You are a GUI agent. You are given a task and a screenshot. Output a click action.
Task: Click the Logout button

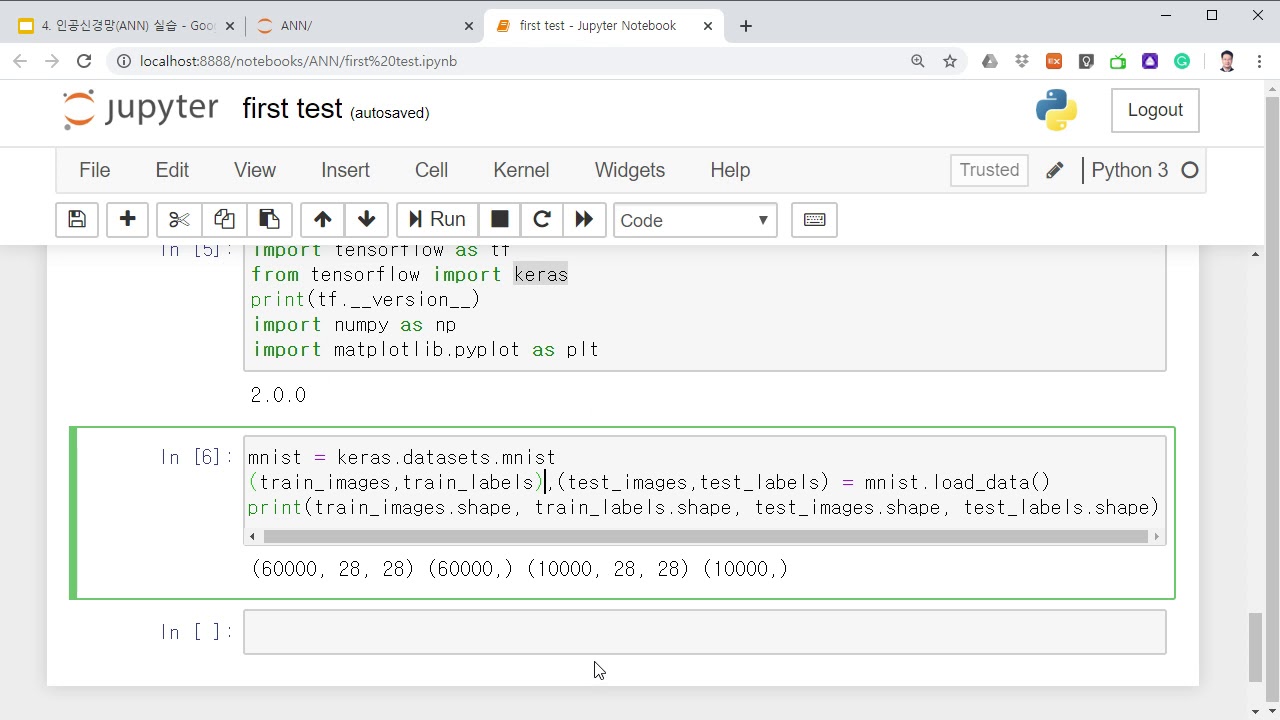[x=1155, y=110]
